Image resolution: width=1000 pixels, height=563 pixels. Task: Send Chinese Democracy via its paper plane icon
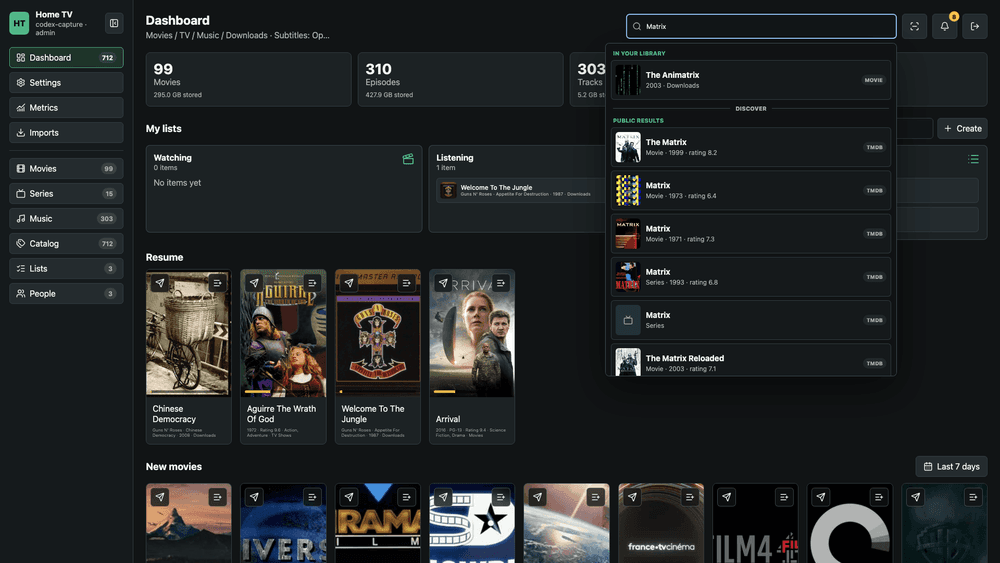[x=160, y=282]
